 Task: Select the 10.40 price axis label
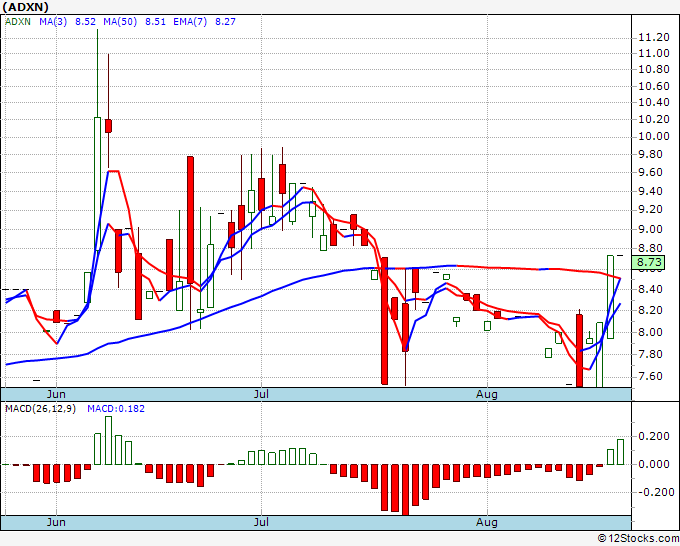tap(654, 102)
